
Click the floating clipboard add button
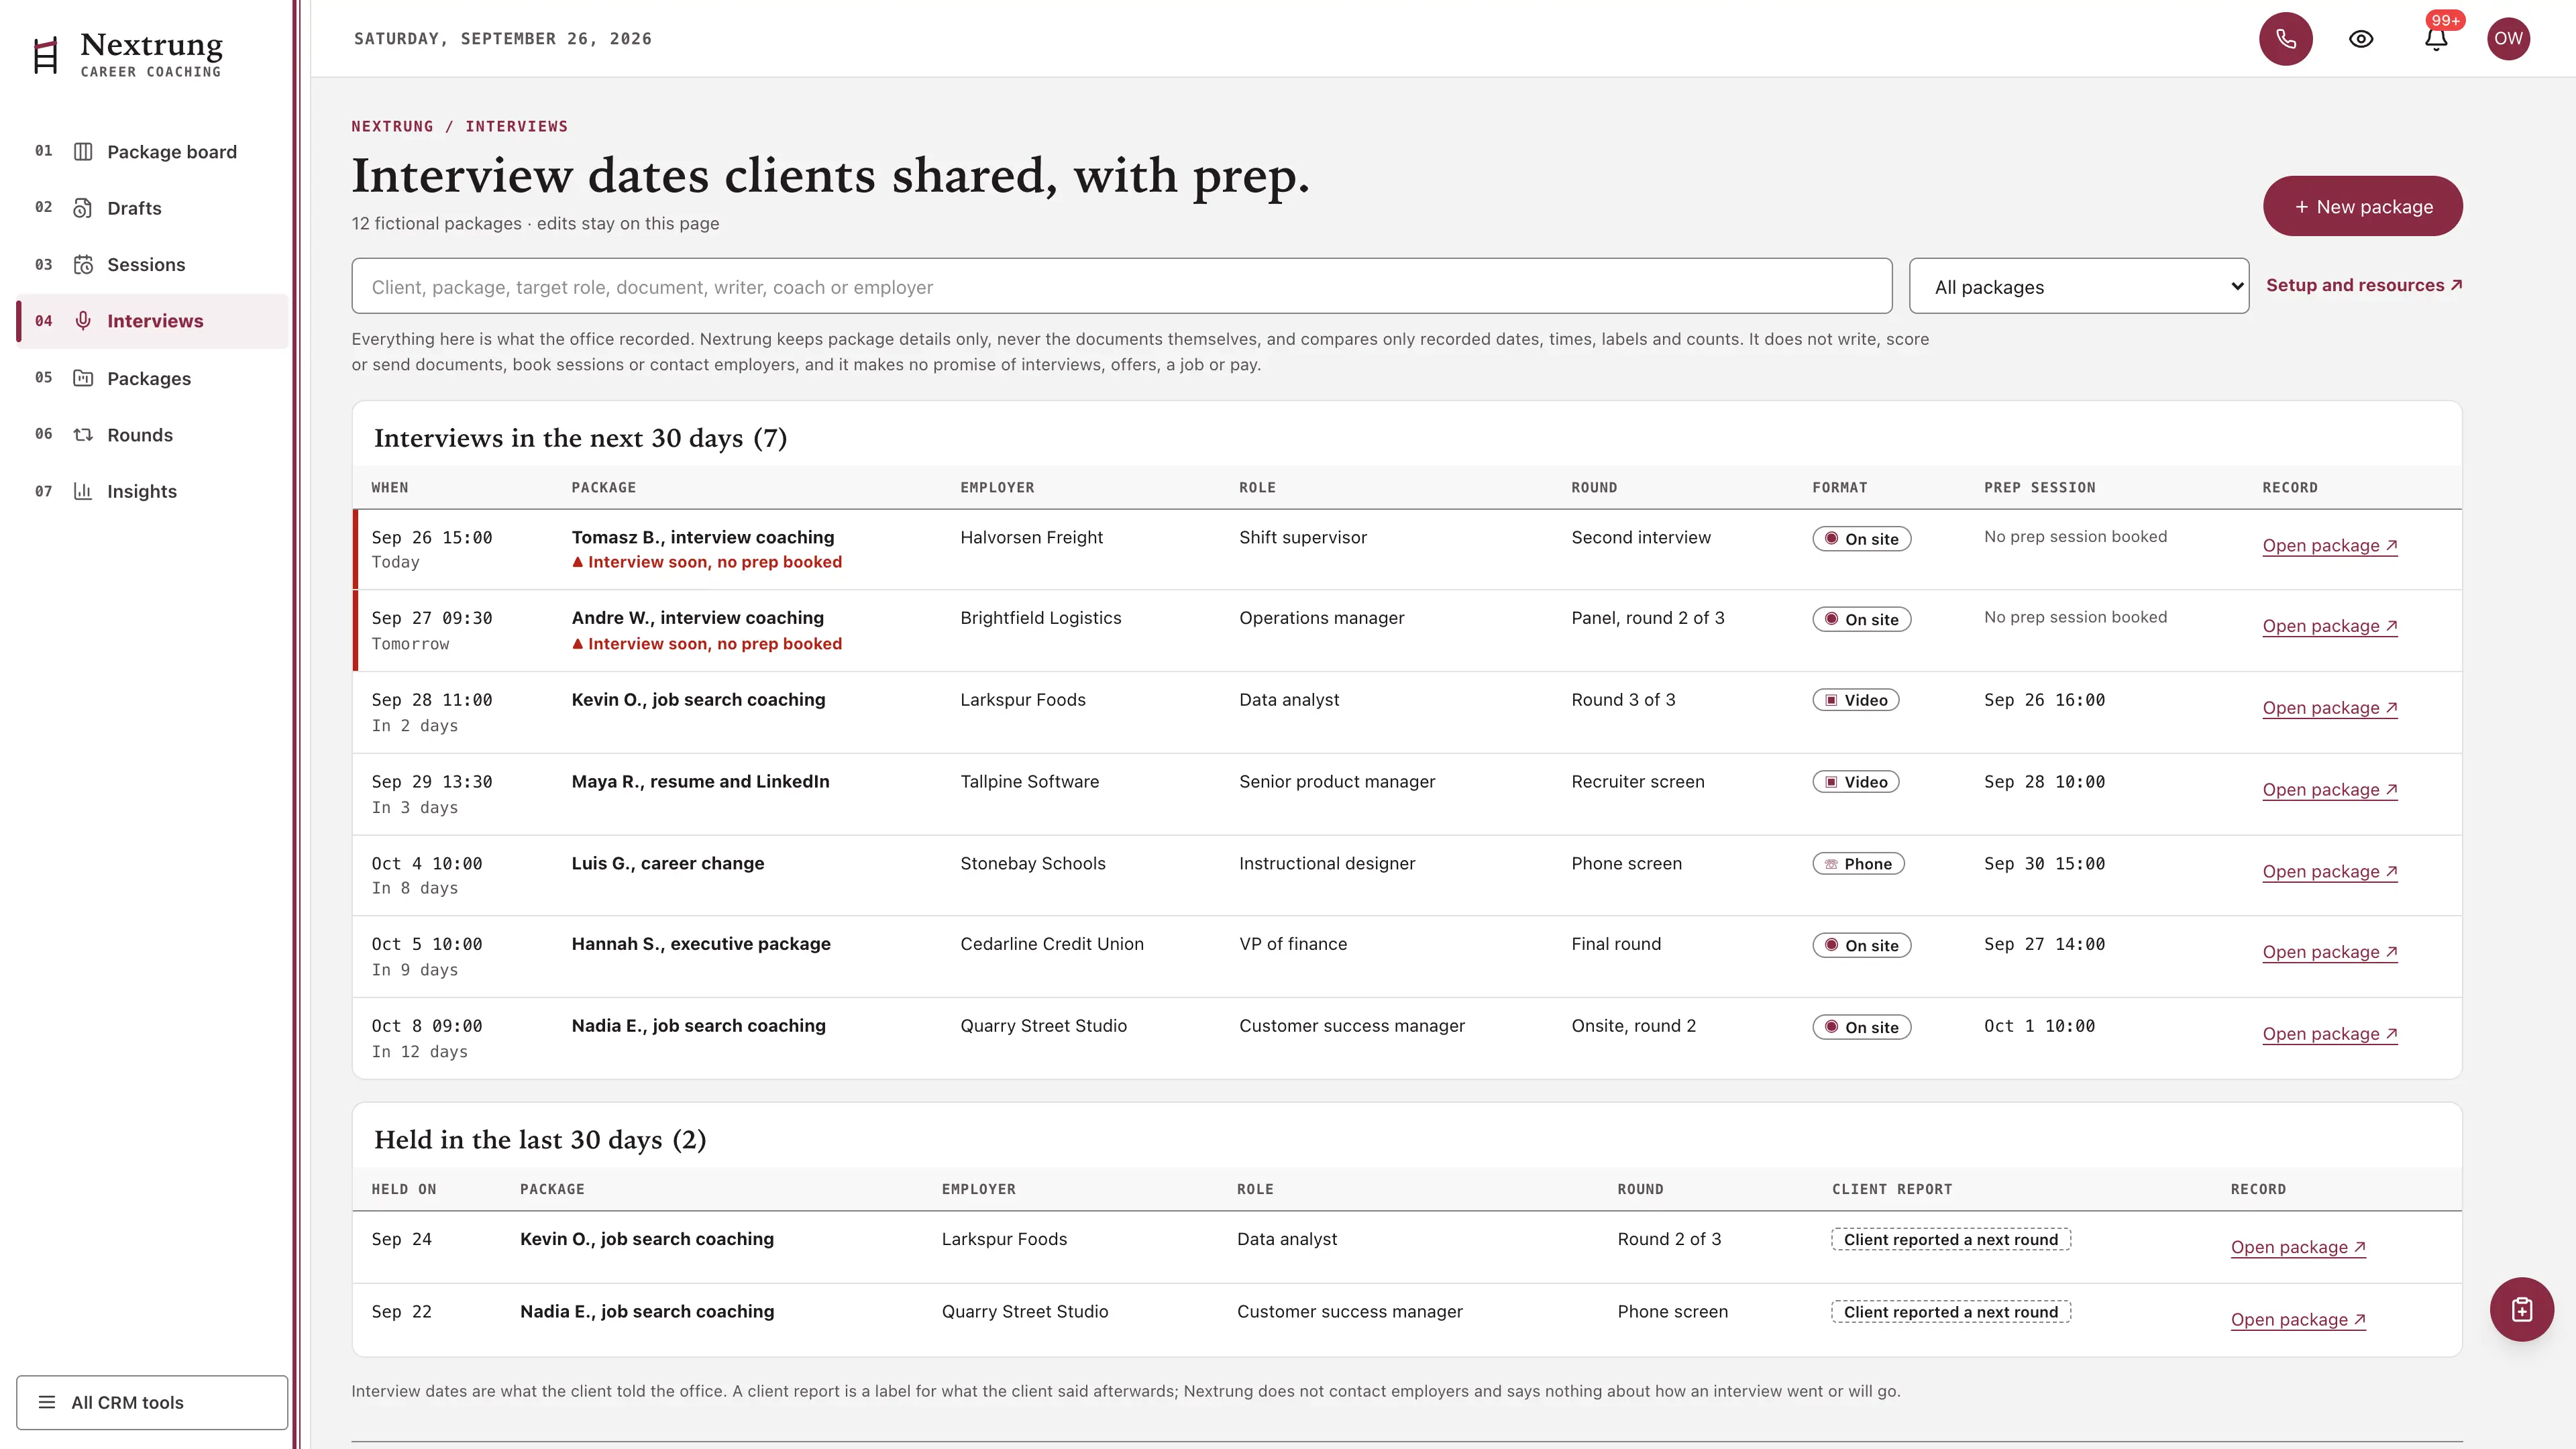pyautogui.click(x=2521, y=1309)
